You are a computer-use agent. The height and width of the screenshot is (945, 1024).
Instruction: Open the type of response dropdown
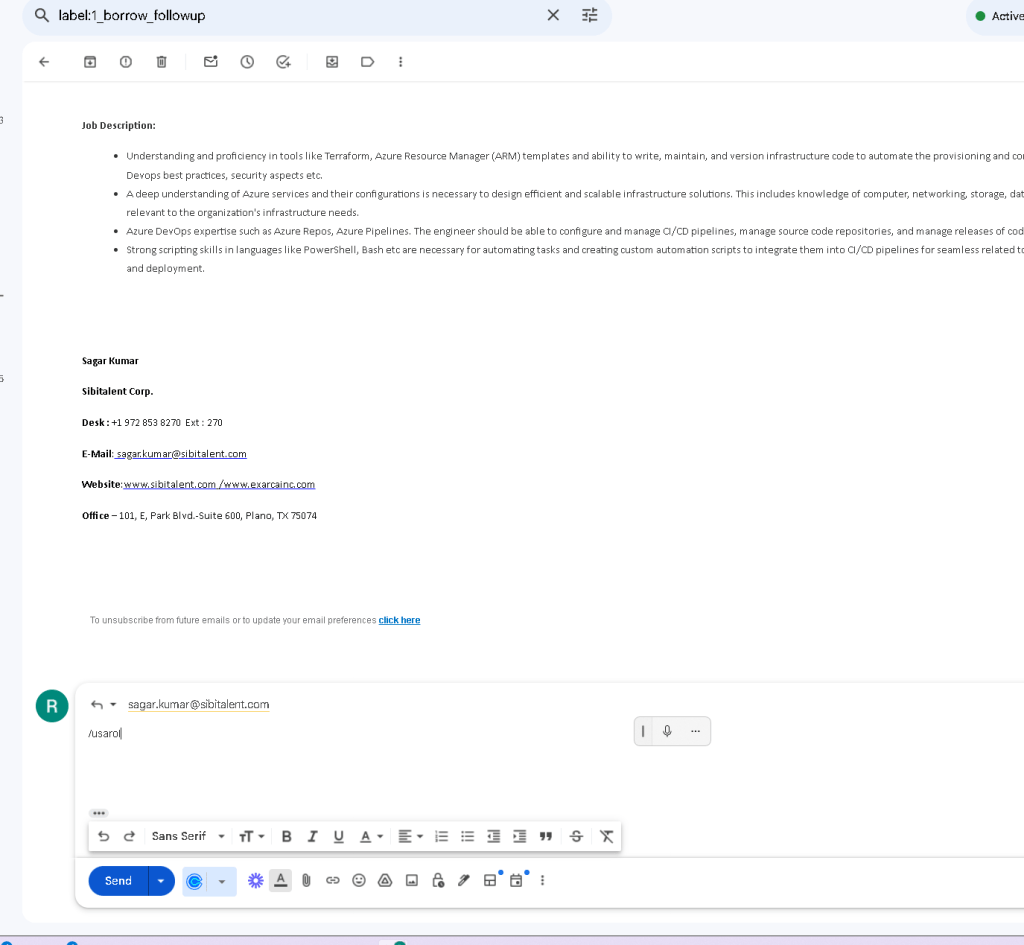[x=103, y=705]
